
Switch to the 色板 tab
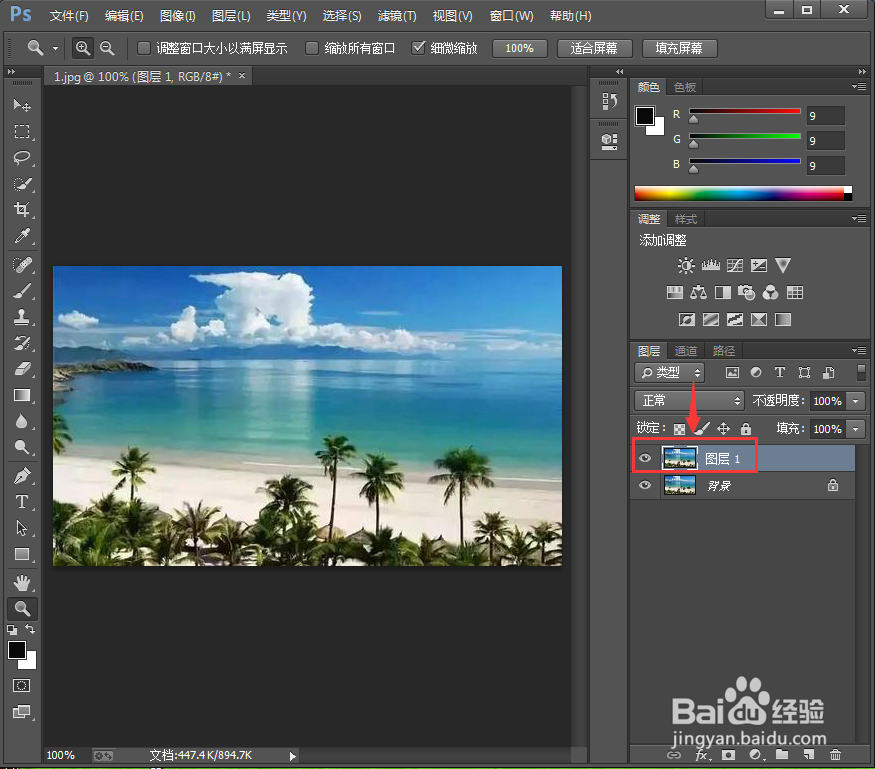(685, 86)
